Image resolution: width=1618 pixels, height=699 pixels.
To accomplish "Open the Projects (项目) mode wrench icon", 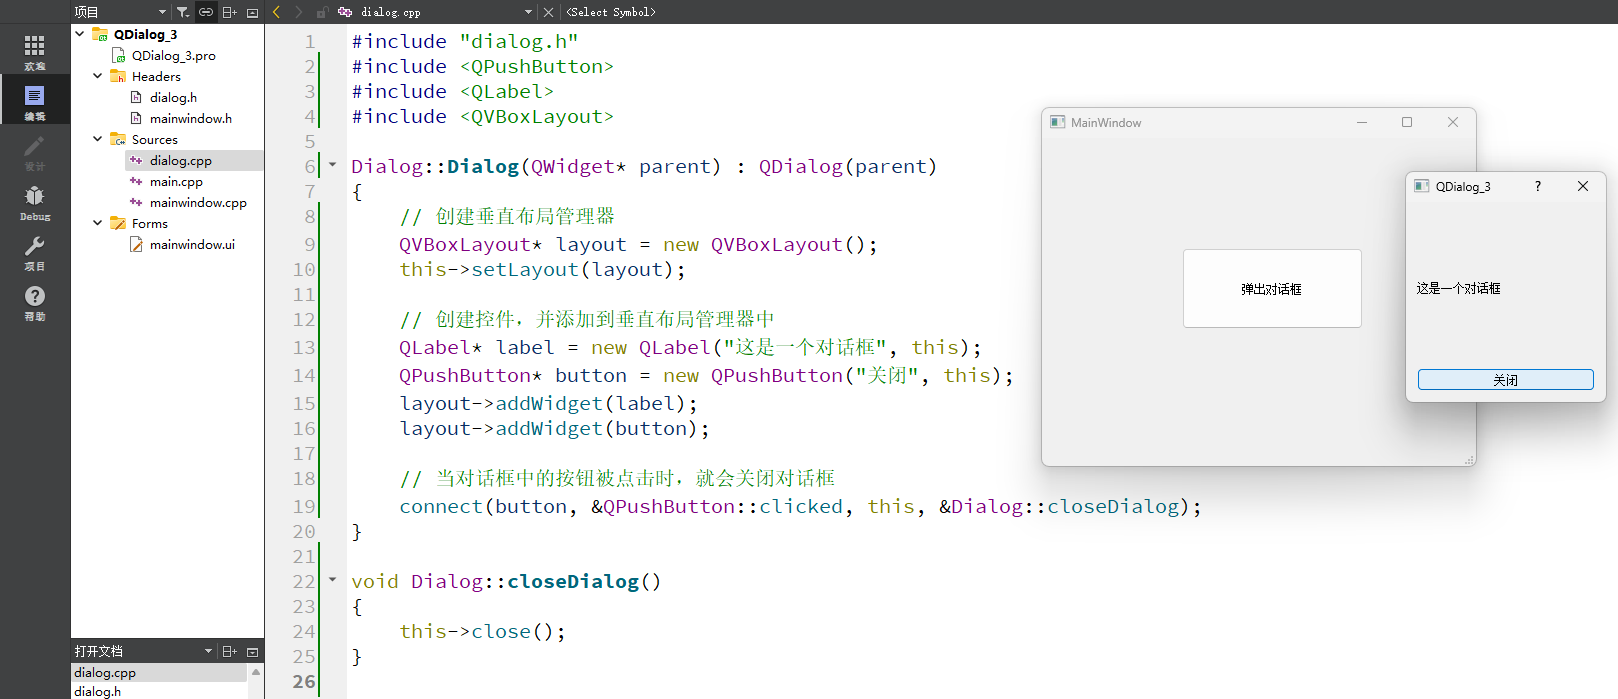I will click(x=35, y=246).
